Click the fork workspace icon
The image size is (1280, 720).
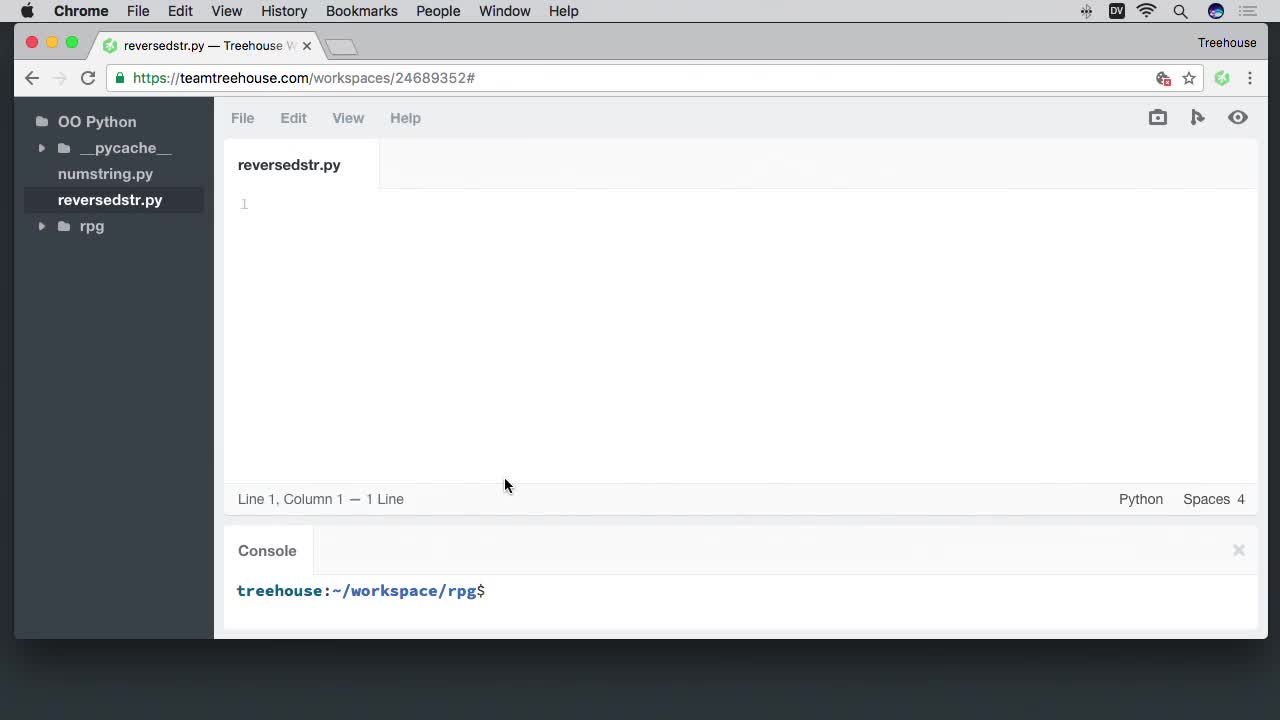(x=1198, y=117)
